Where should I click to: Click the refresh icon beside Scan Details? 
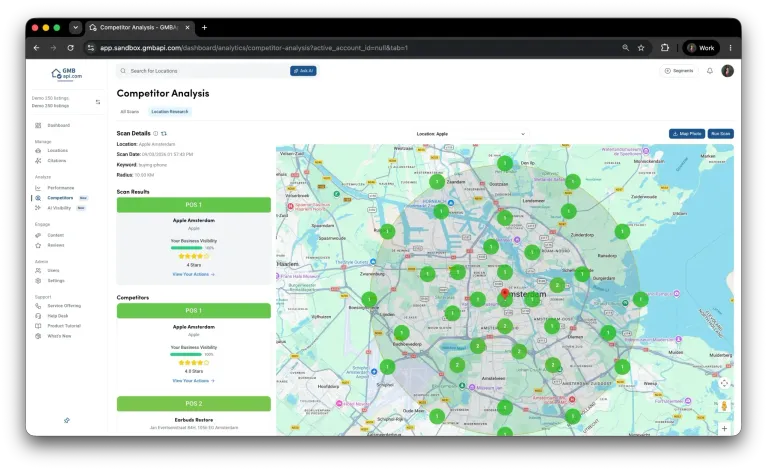click(x=164, y=133)
